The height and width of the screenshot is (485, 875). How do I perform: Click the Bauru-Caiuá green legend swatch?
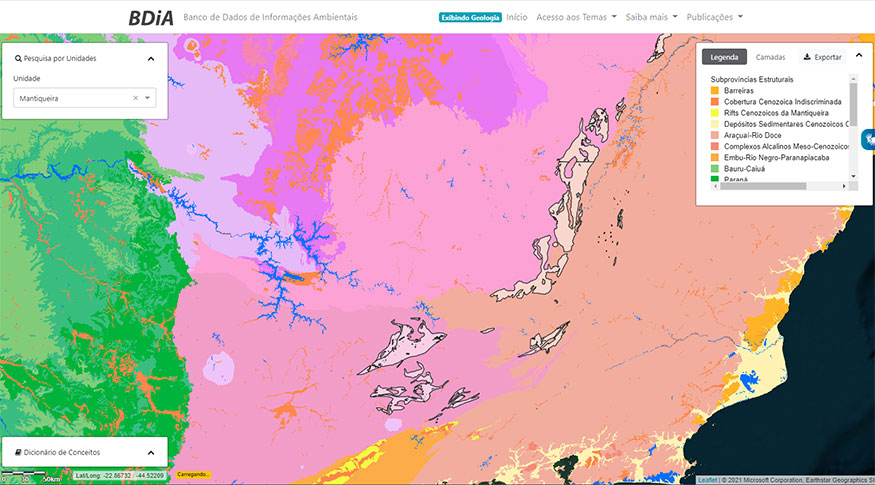click(x=714, y=169)
